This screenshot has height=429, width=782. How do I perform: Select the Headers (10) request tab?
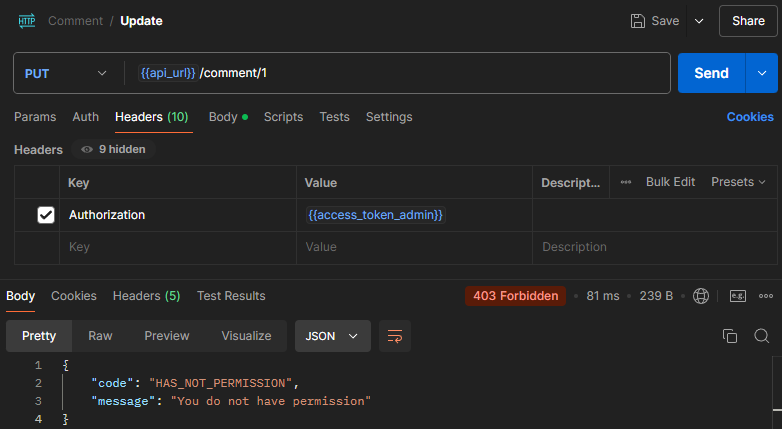(152, 117)
